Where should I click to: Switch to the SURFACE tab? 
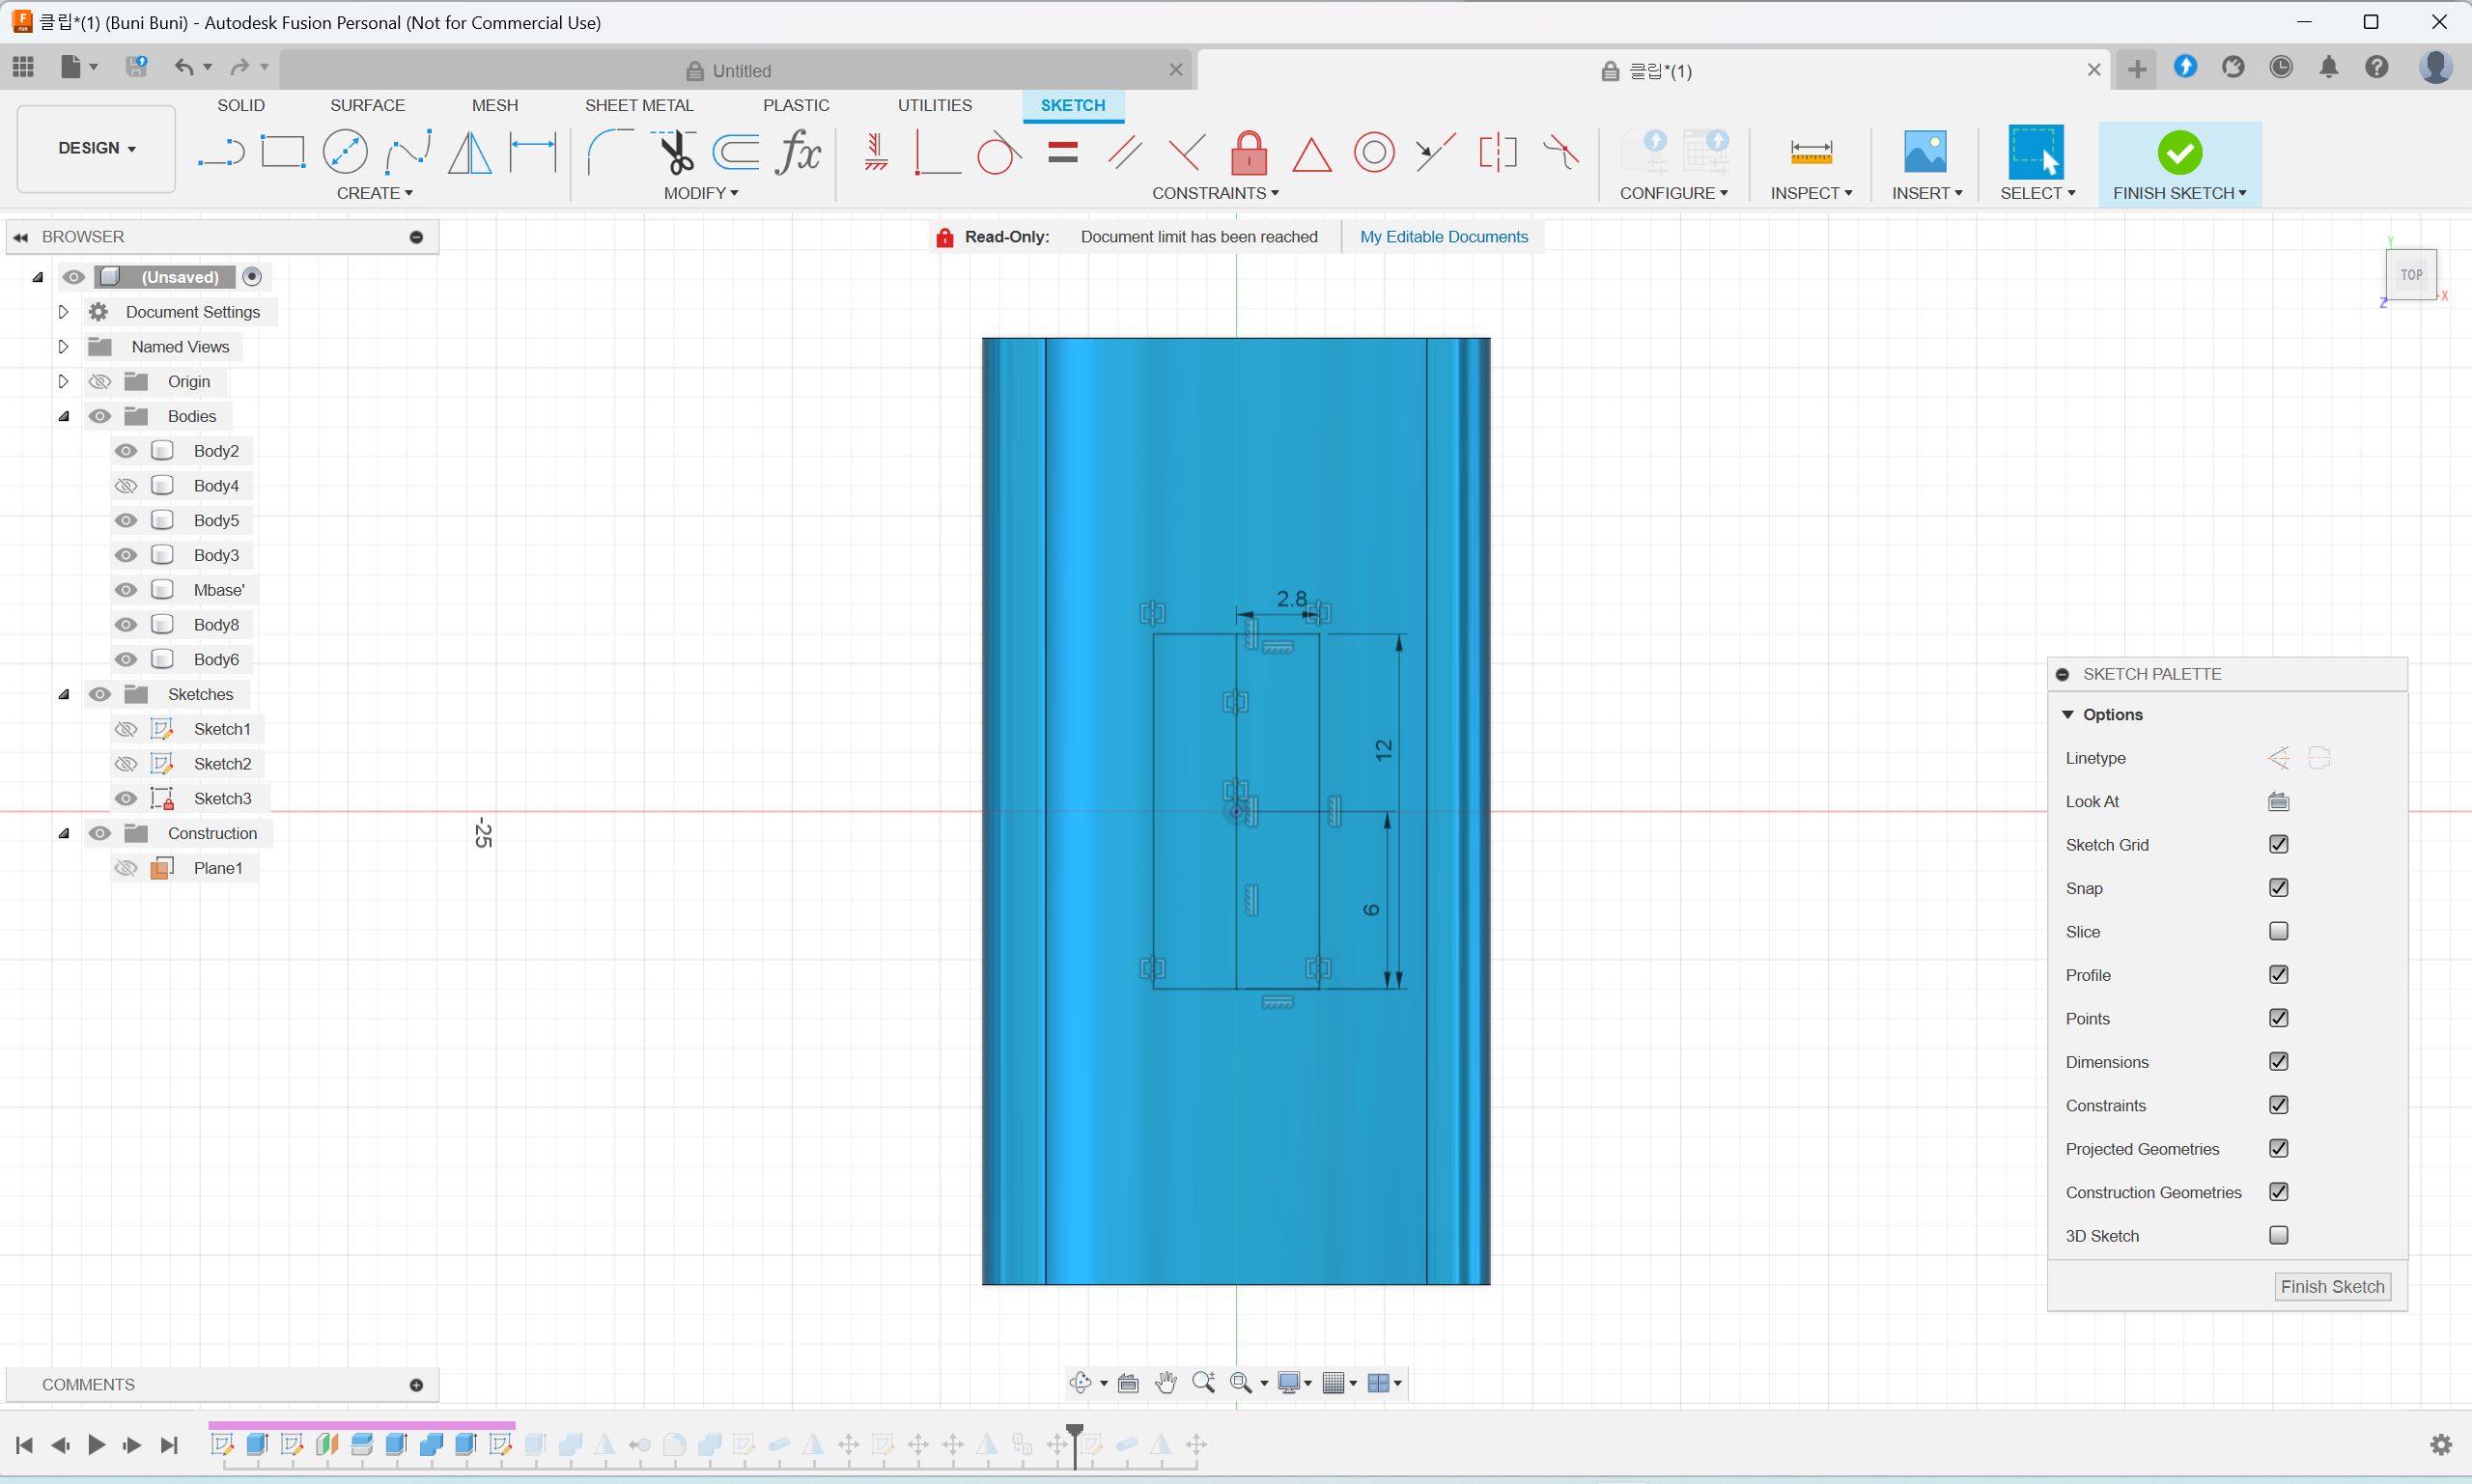(367, 105)
